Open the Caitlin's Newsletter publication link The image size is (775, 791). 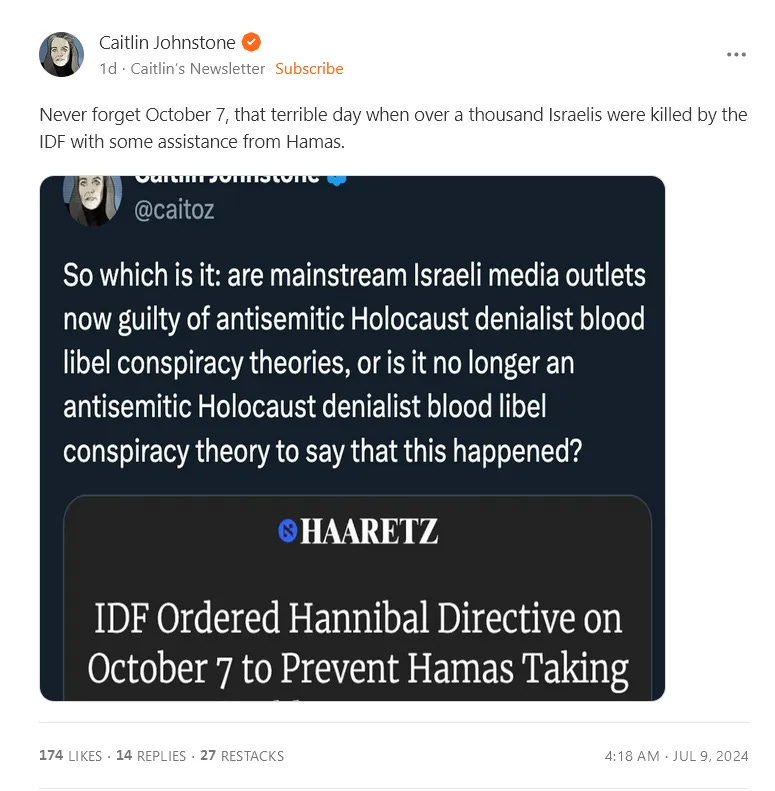[197, 69]
